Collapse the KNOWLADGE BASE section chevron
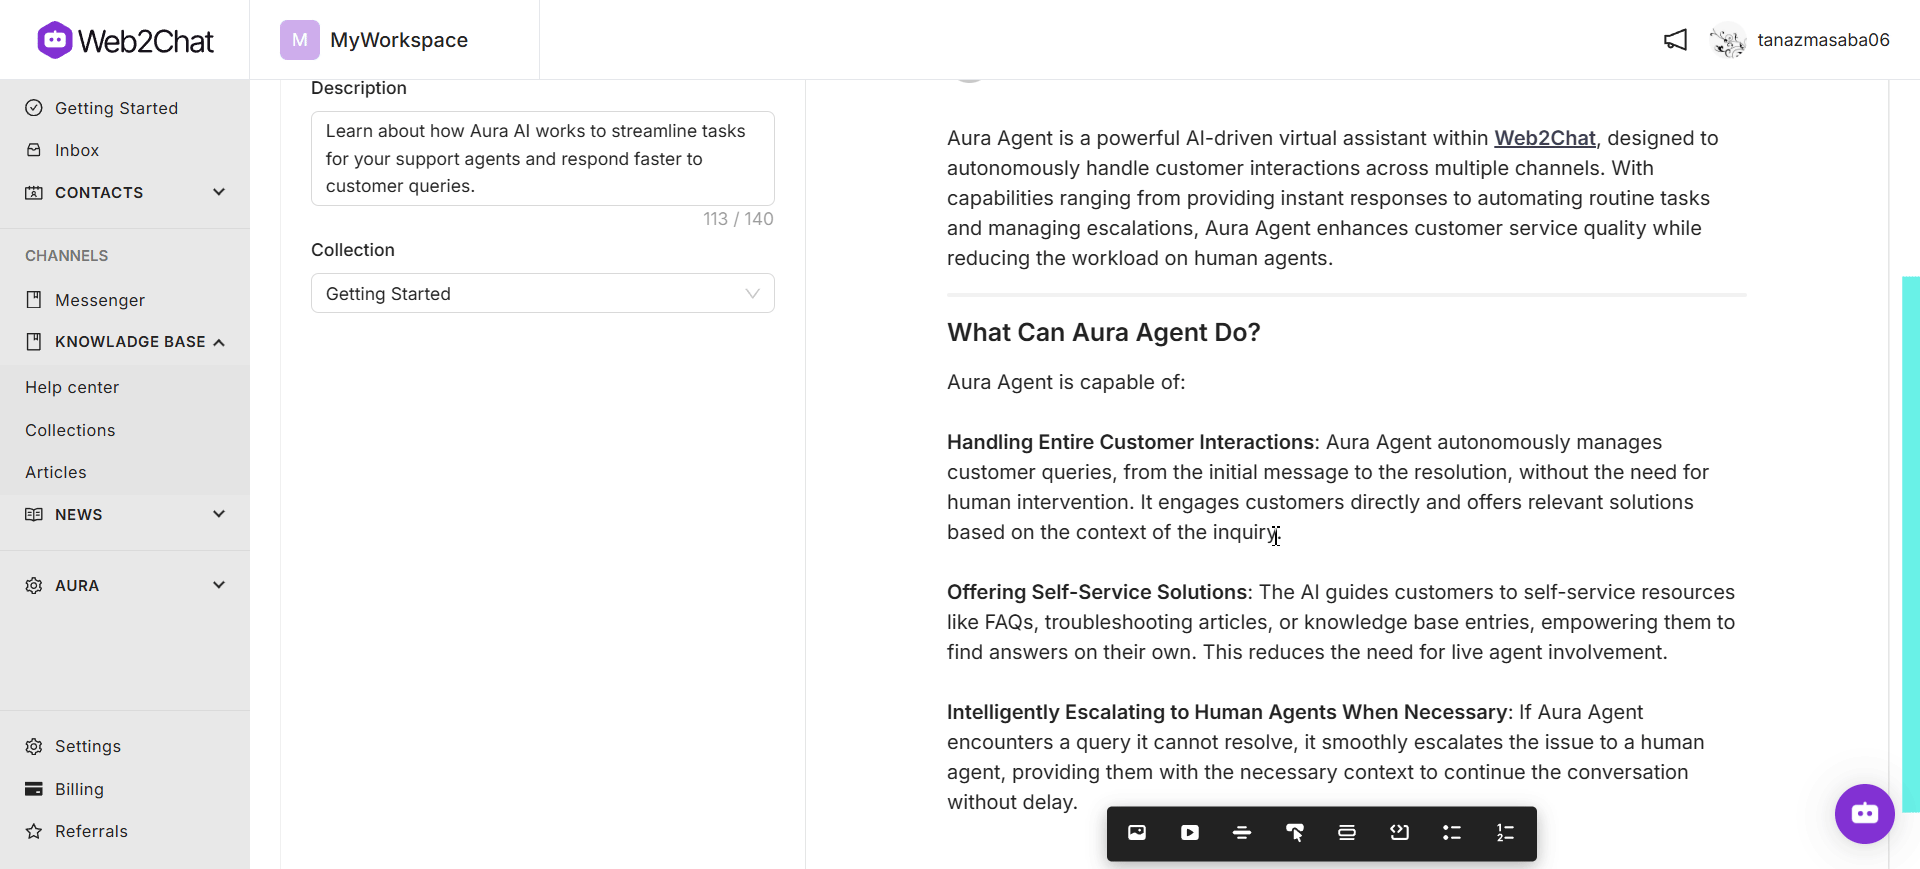 pos(219,342)
